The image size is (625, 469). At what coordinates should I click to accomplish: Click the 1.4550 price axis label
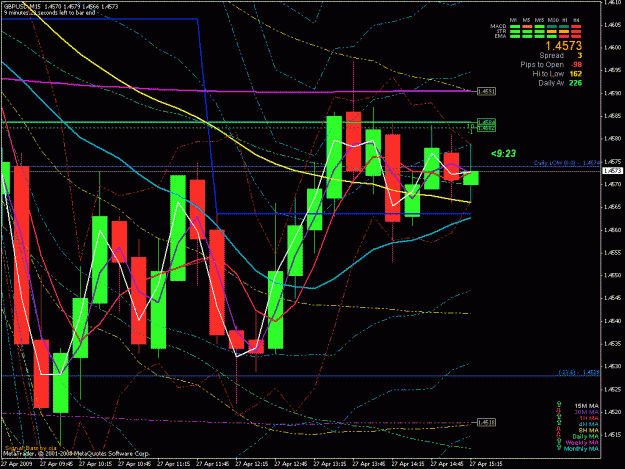[612, 275]
